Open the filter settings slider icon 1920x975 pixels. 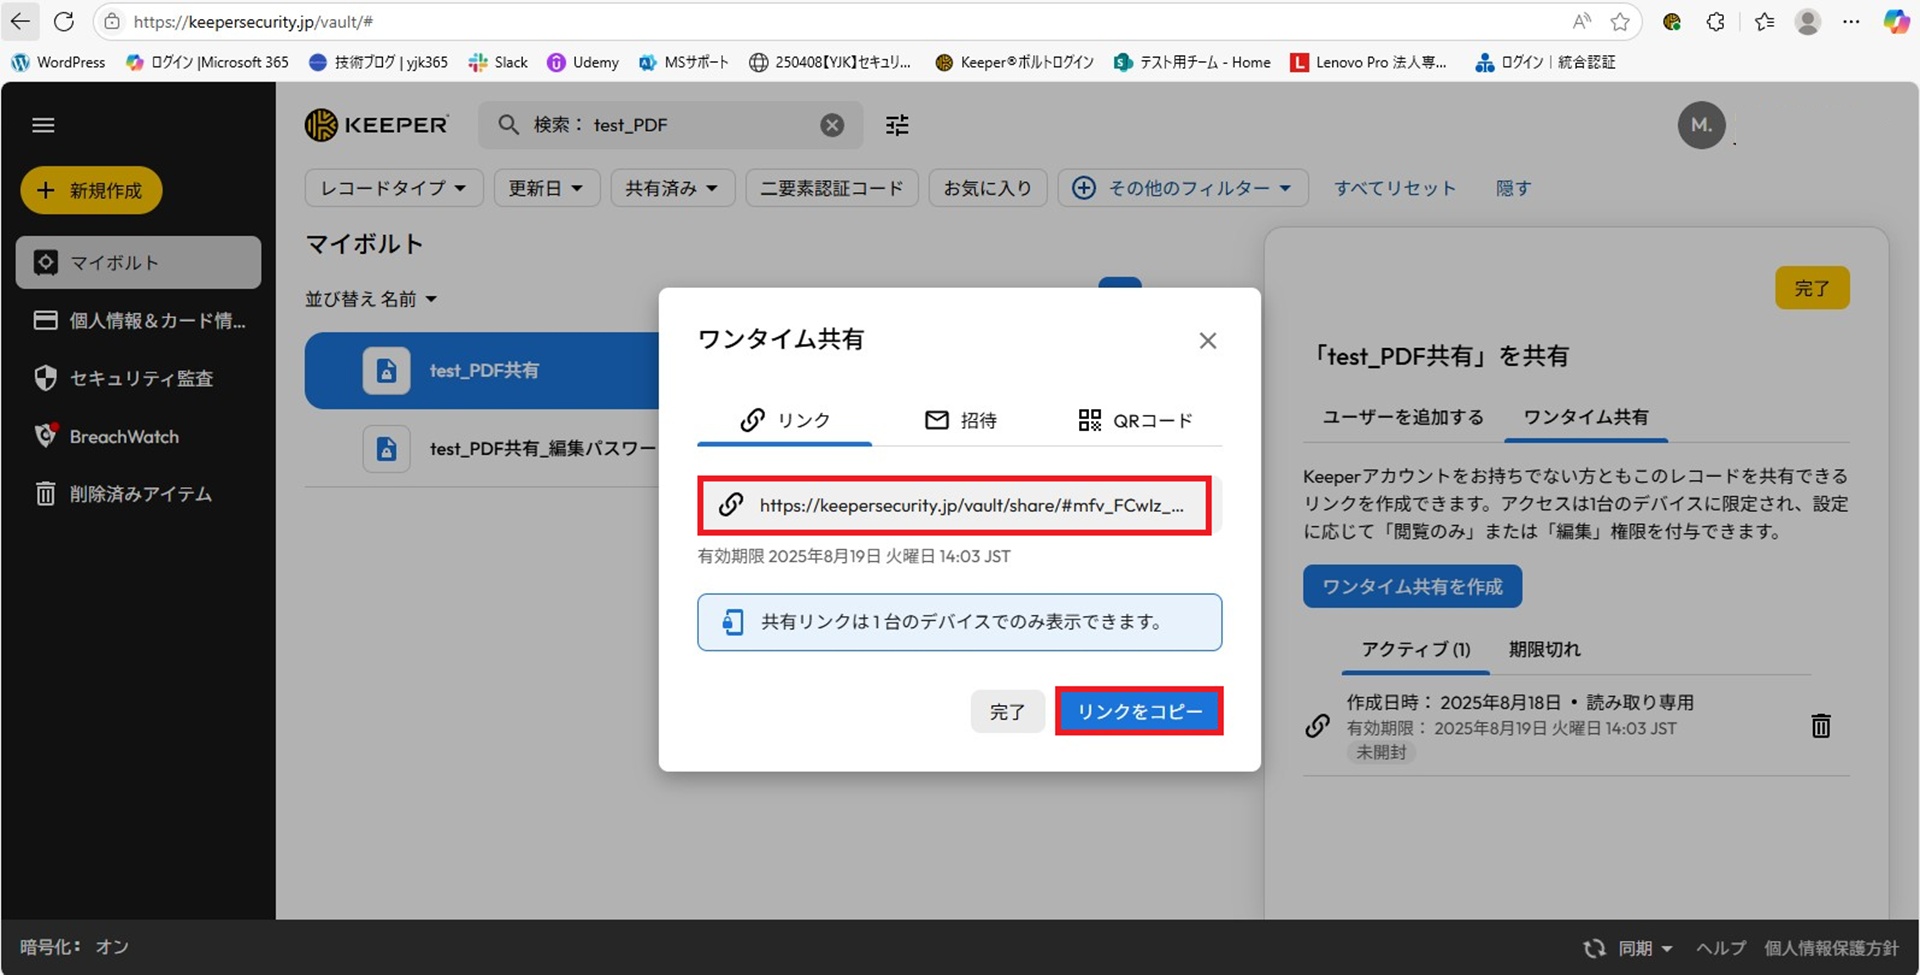[x=897, y=125]
